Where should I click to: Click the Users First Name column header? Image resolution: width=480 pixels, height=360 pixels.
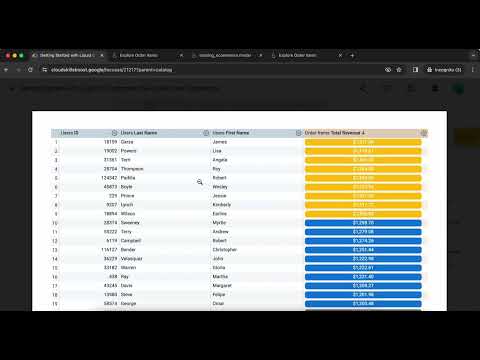231,133
